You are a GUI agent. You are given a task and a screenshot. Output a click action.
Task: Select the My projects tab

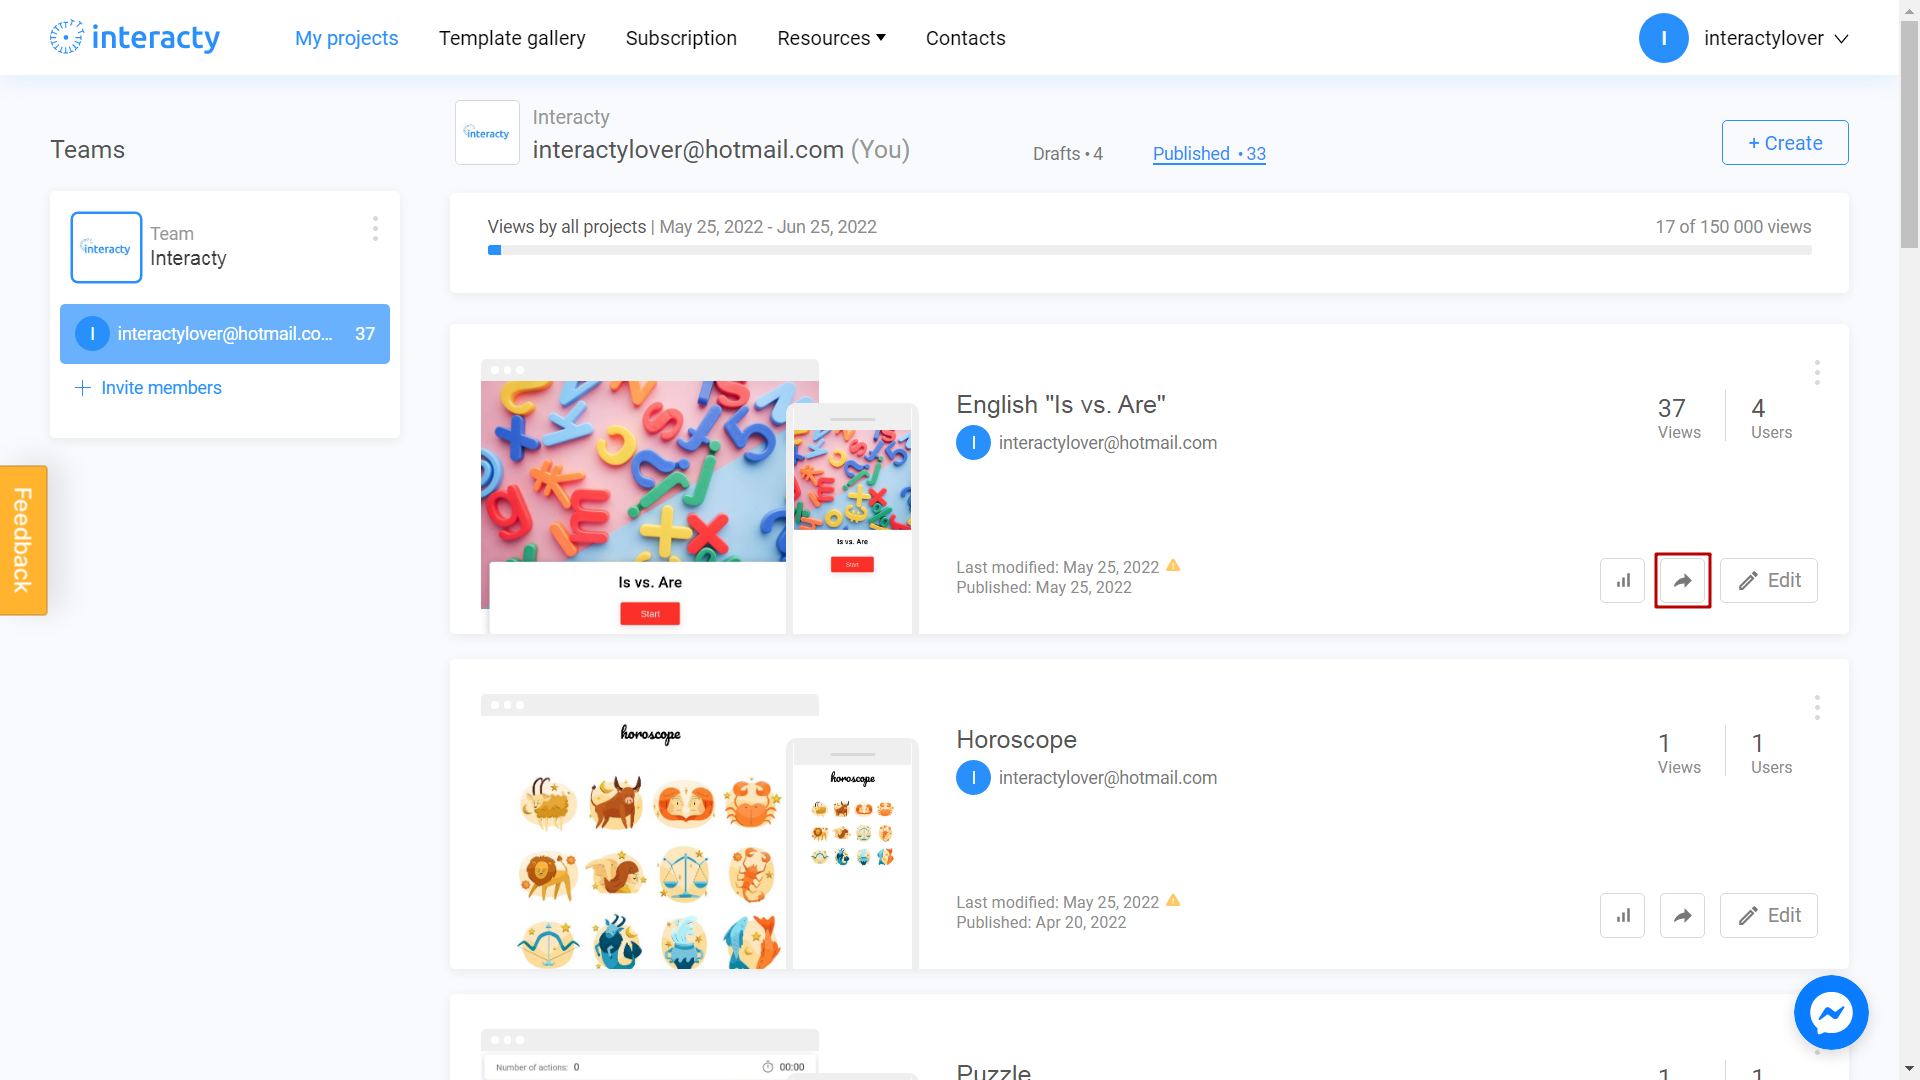tap(347, 37)
